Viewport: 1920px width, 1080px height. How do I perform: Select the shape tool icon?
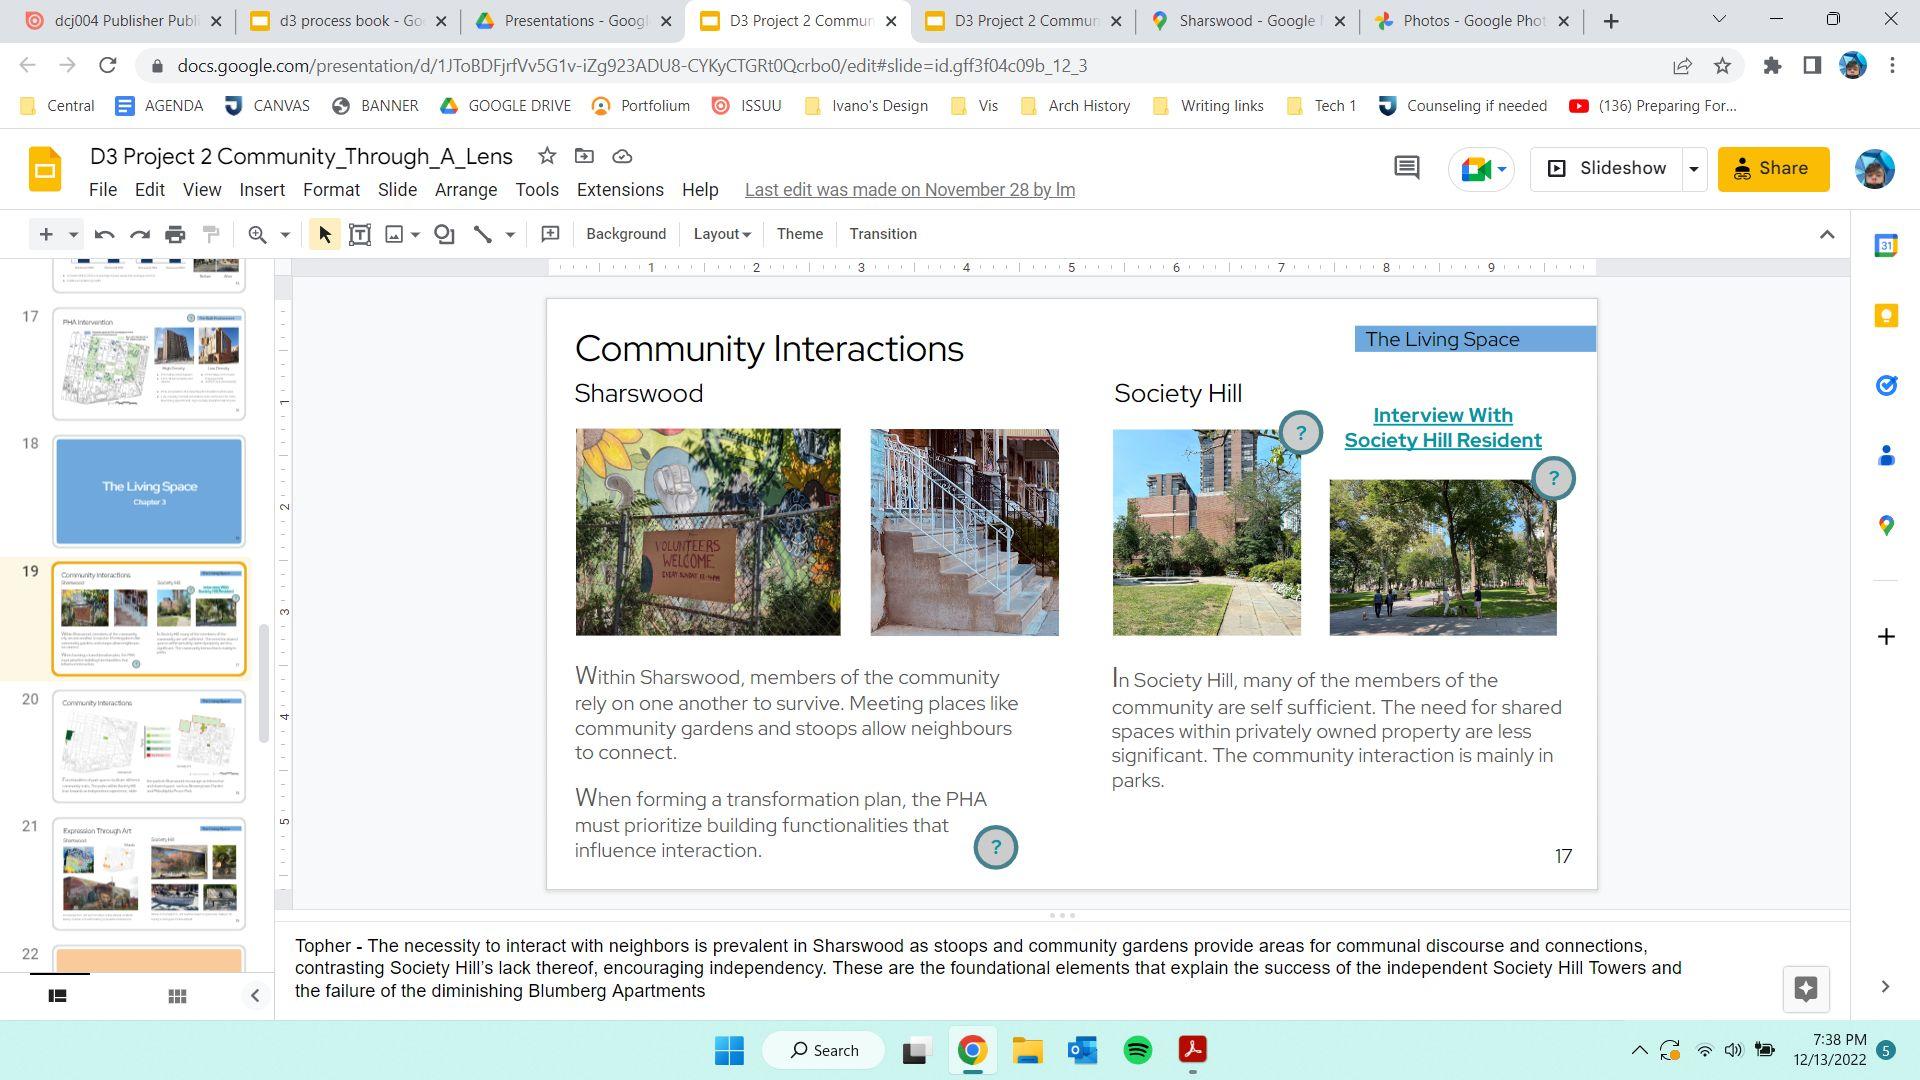tap(444, 234)
